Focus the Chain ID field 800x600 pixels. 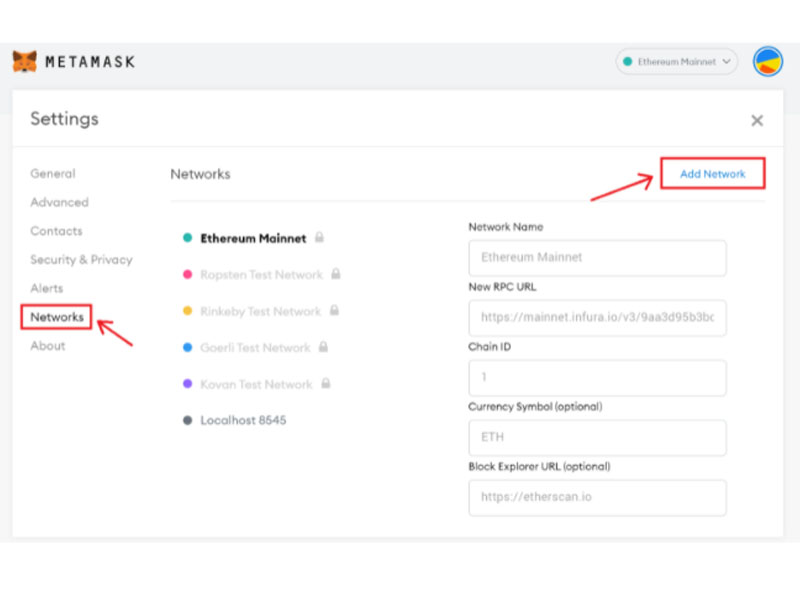click(x=597, y=378)
